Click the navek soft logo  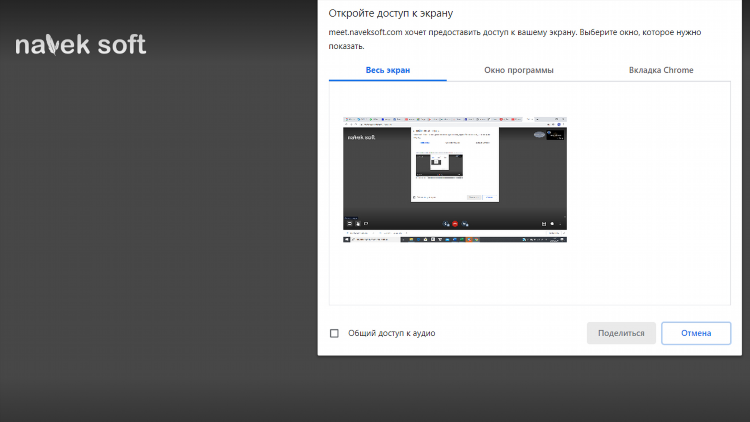[80, 44]
